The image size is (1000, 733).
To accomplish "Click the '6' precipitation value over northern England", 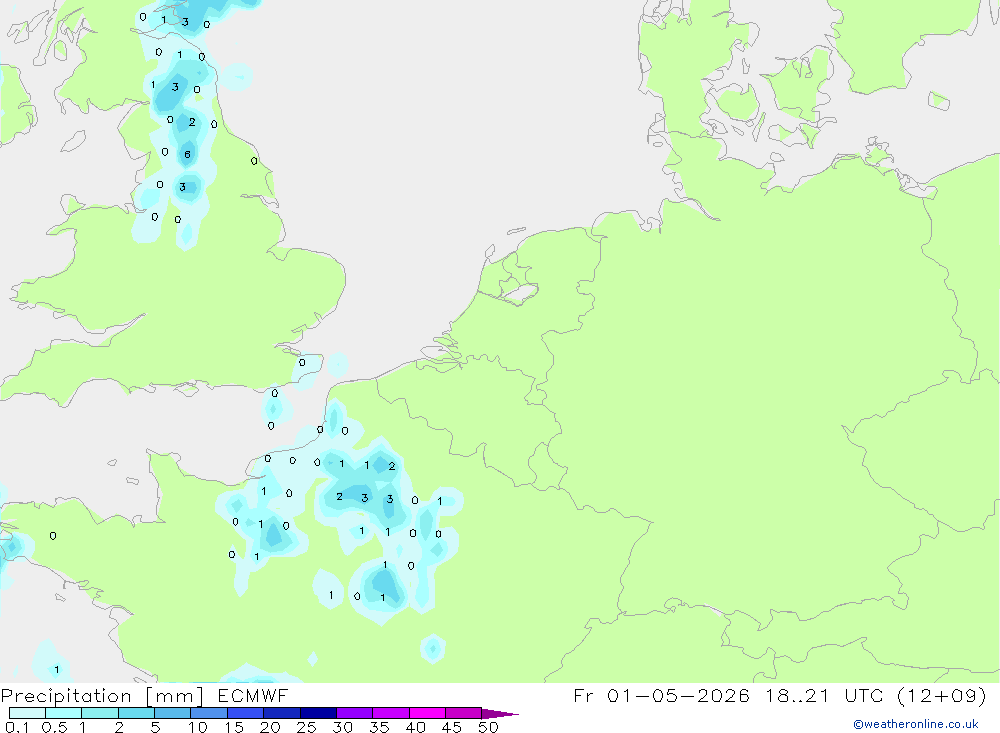I will coord(188,154).
